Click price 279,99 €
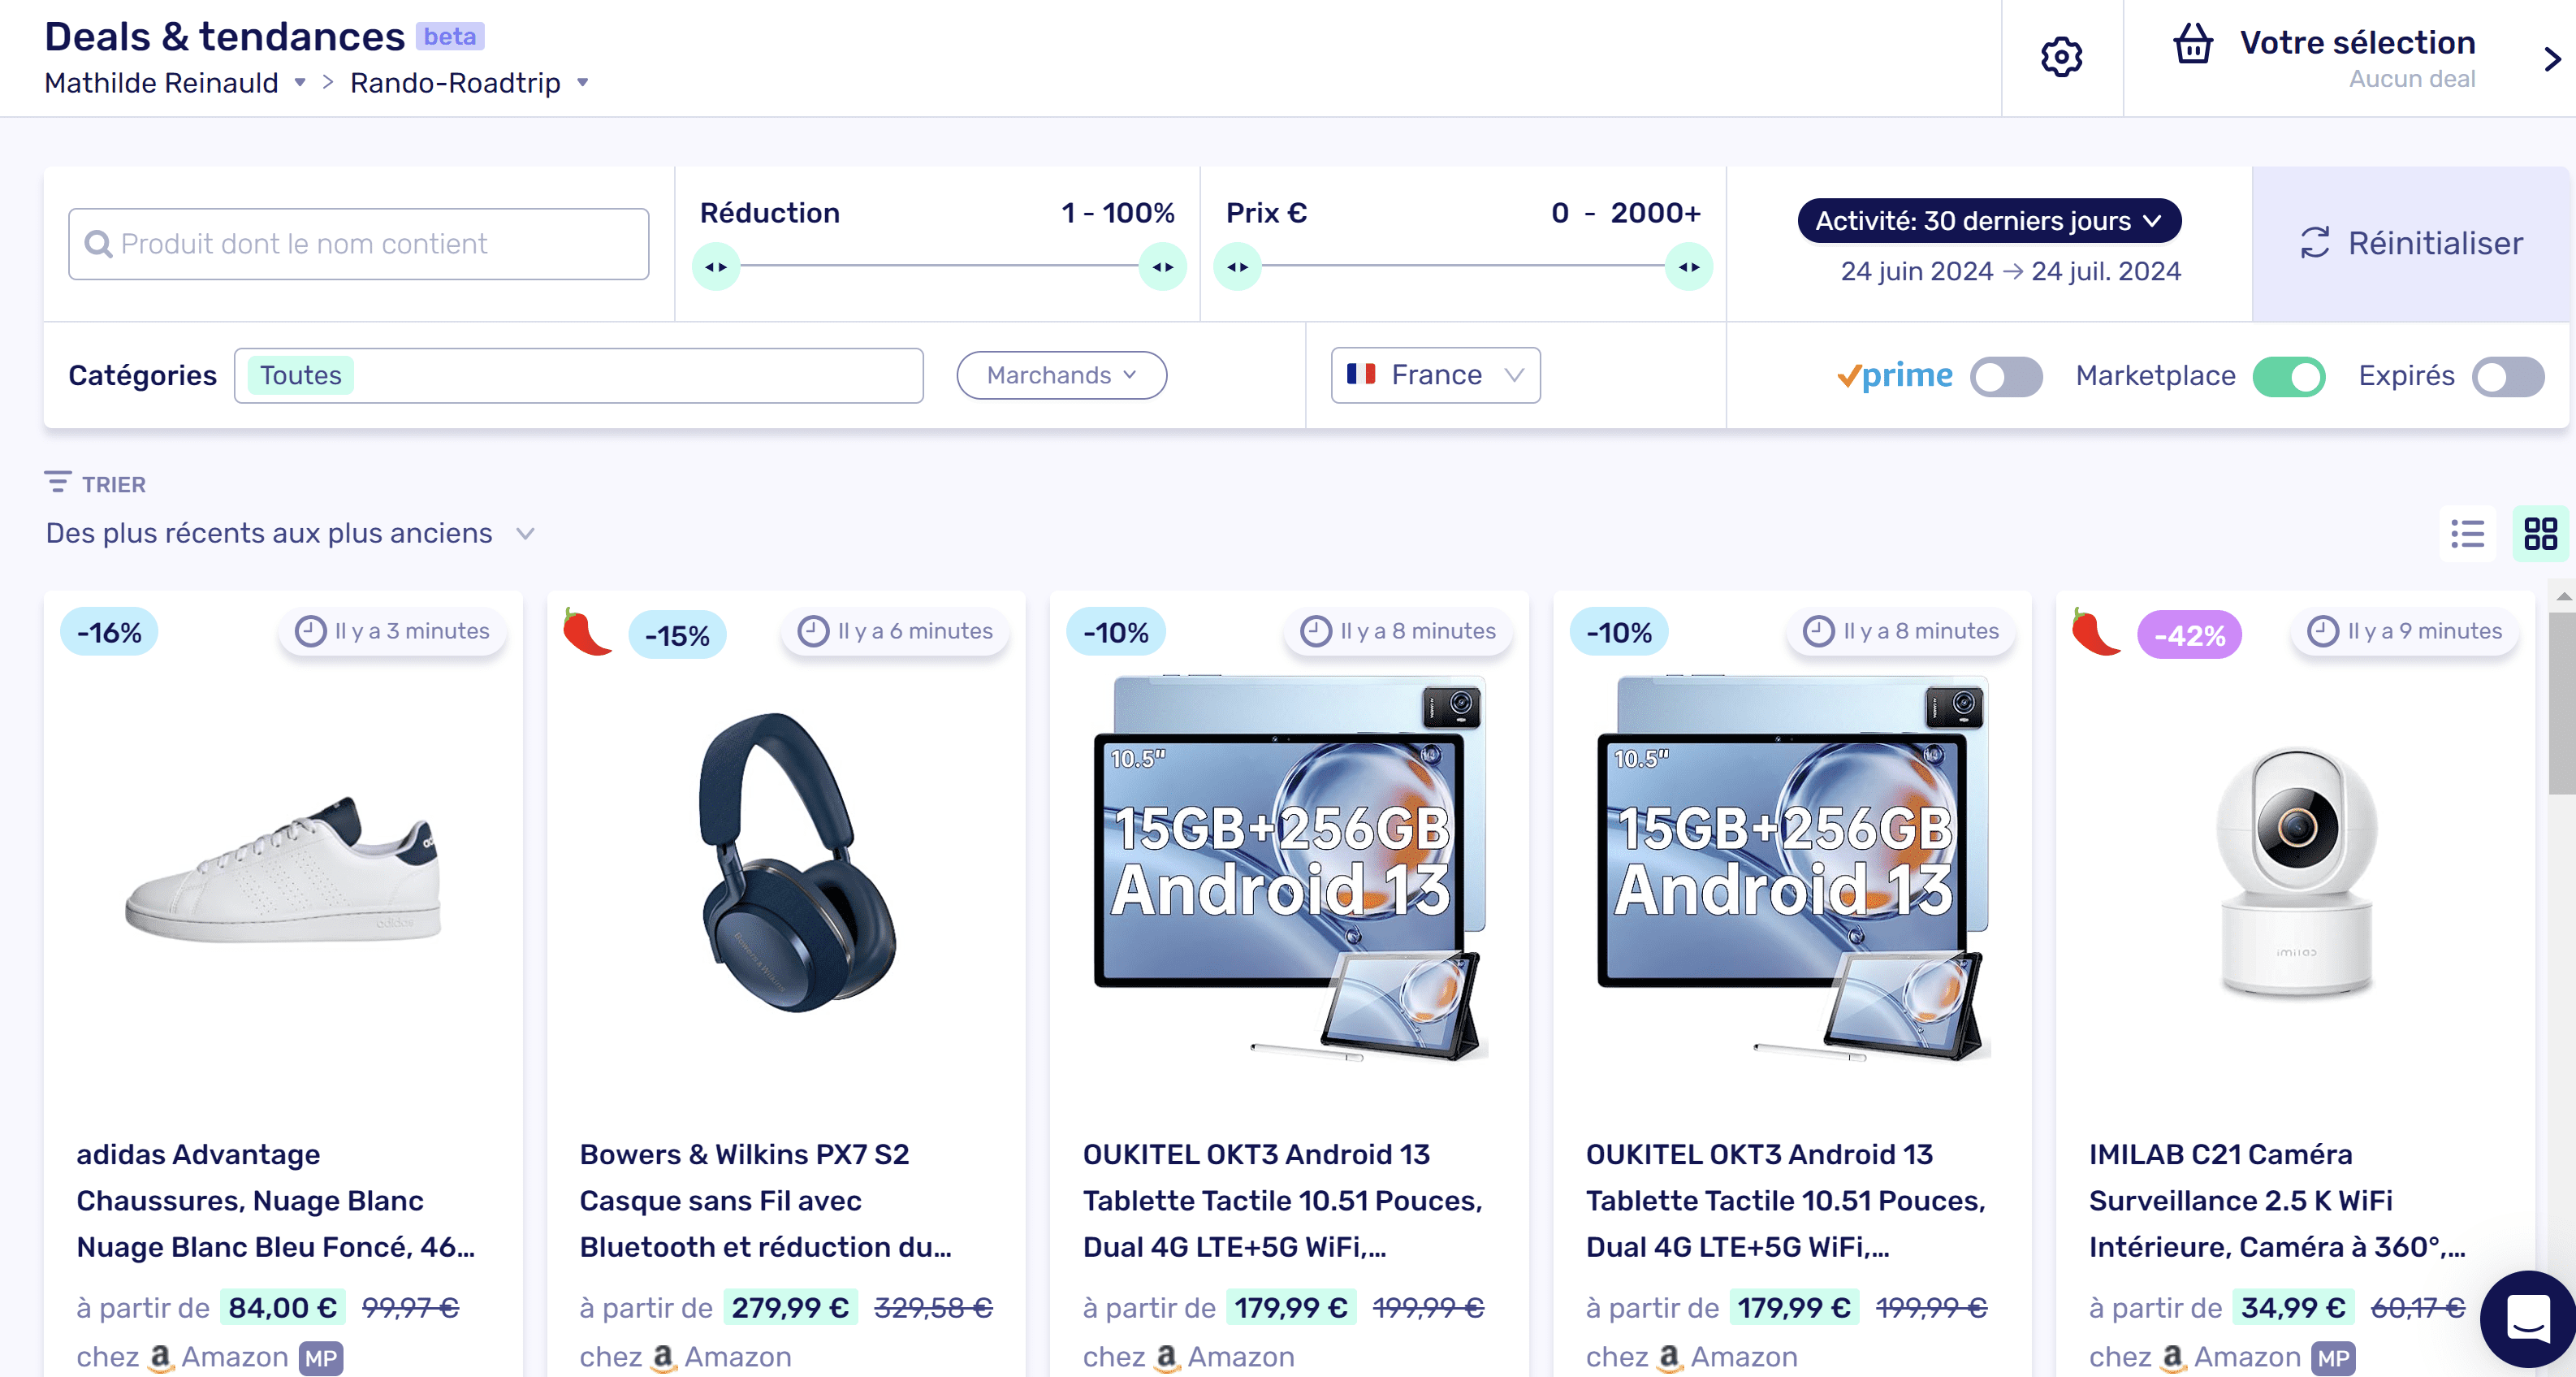The image size is (2576, 1377). tap(790, 1308)
